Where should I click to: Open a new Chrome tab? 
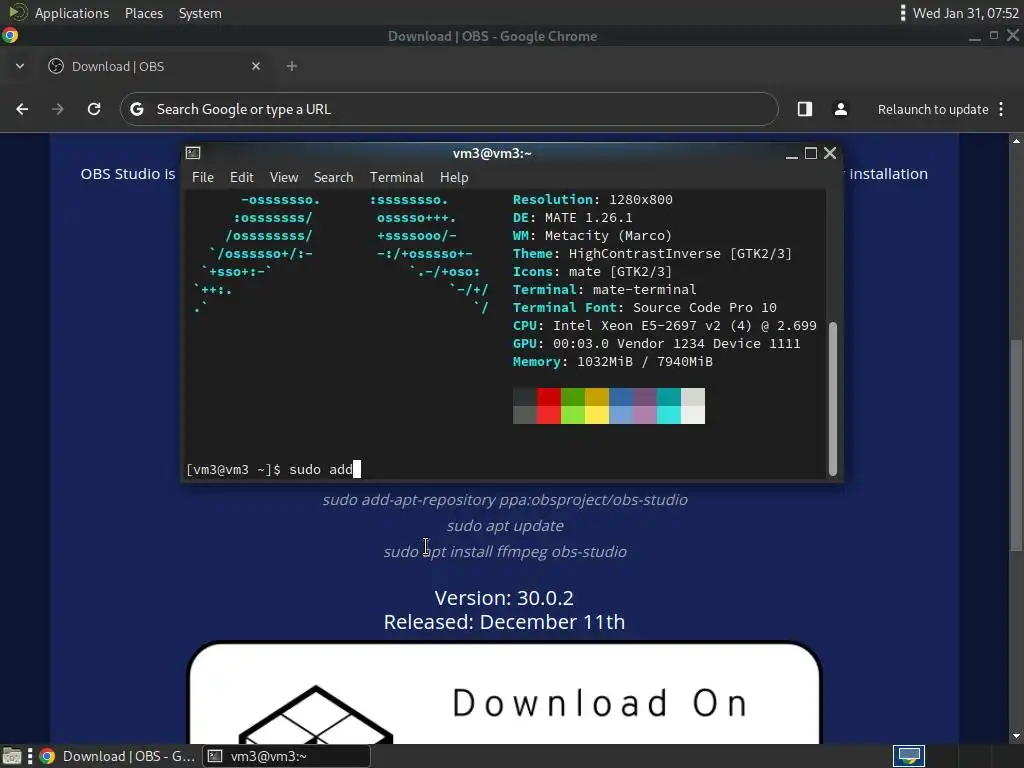292,66
